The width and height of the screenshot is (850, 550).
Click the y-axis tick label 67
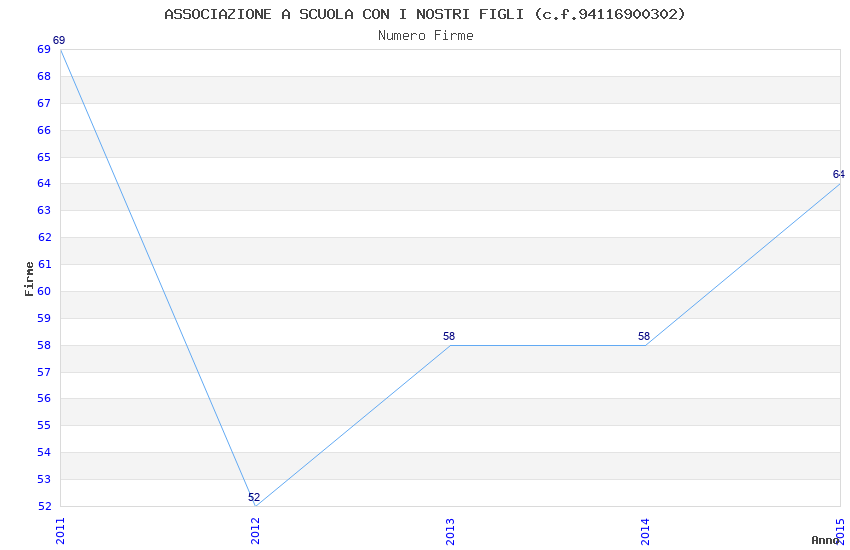click(44, 103)
